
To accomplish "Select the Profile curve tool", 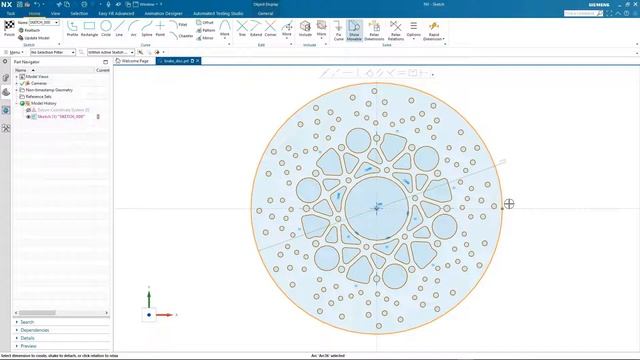I will click(72, 29).
